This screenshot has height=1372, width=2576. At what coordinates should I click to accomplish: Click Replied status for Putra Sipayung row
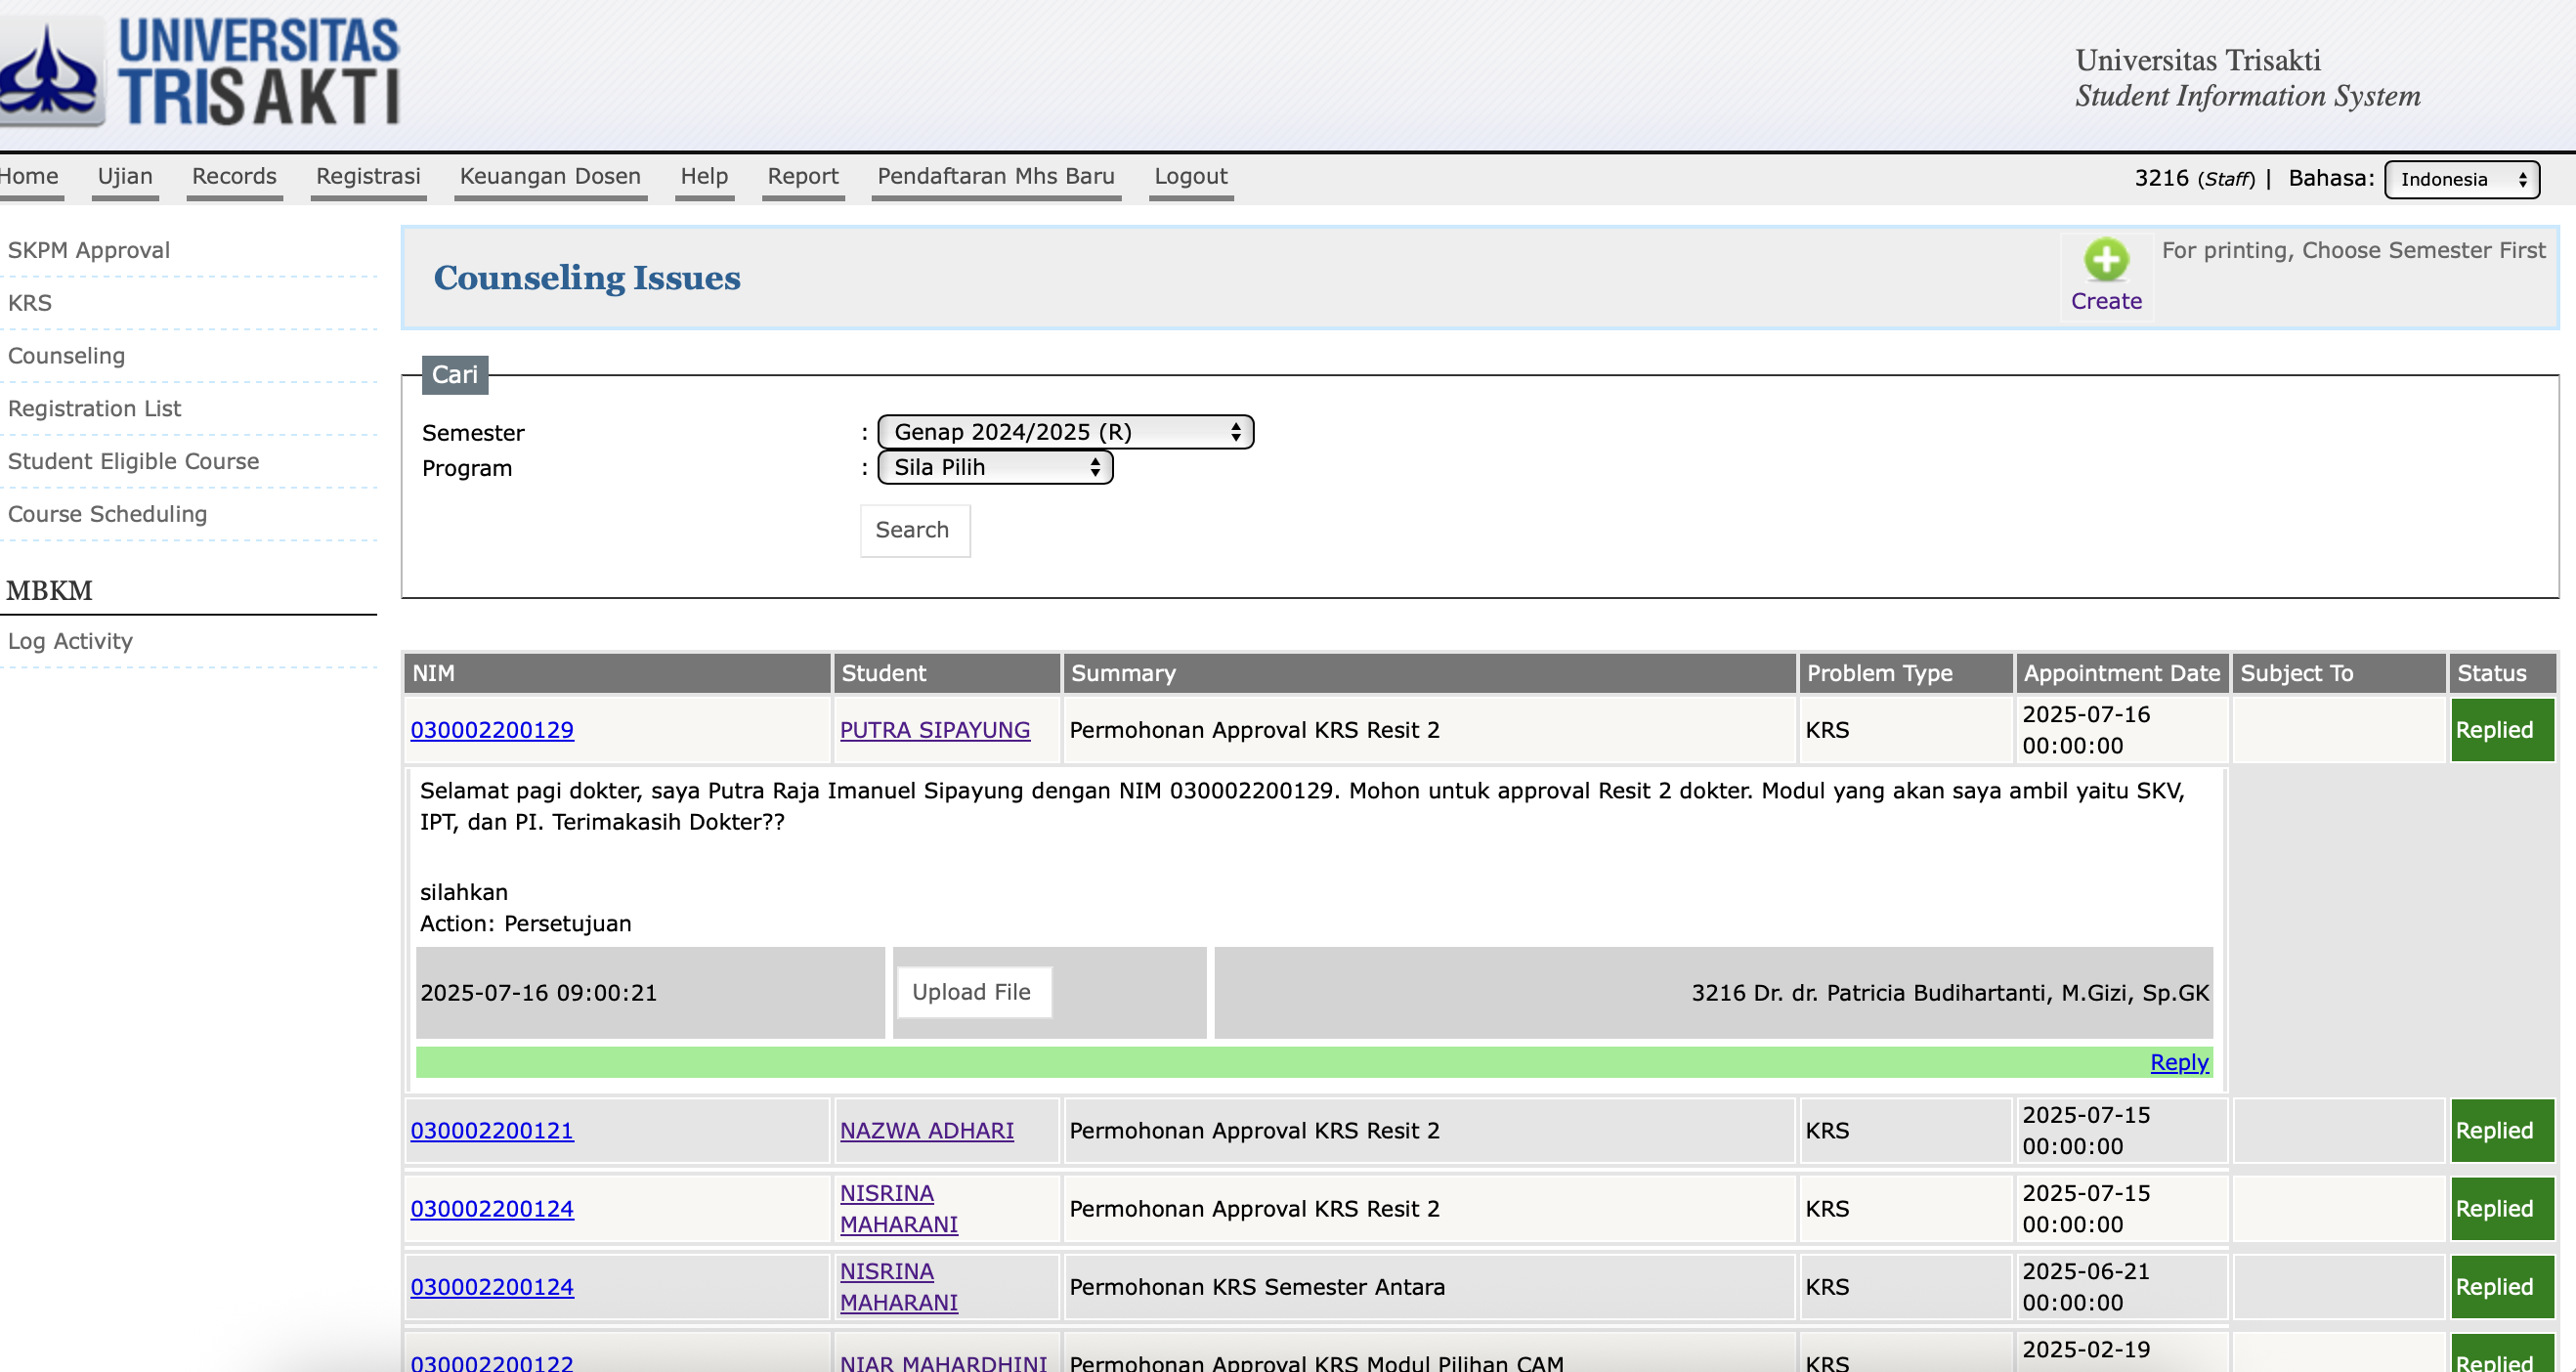(2495, 730)
